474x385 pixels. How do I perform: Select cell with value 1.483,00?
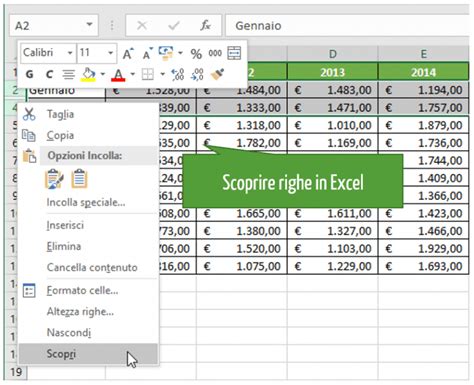333,90
